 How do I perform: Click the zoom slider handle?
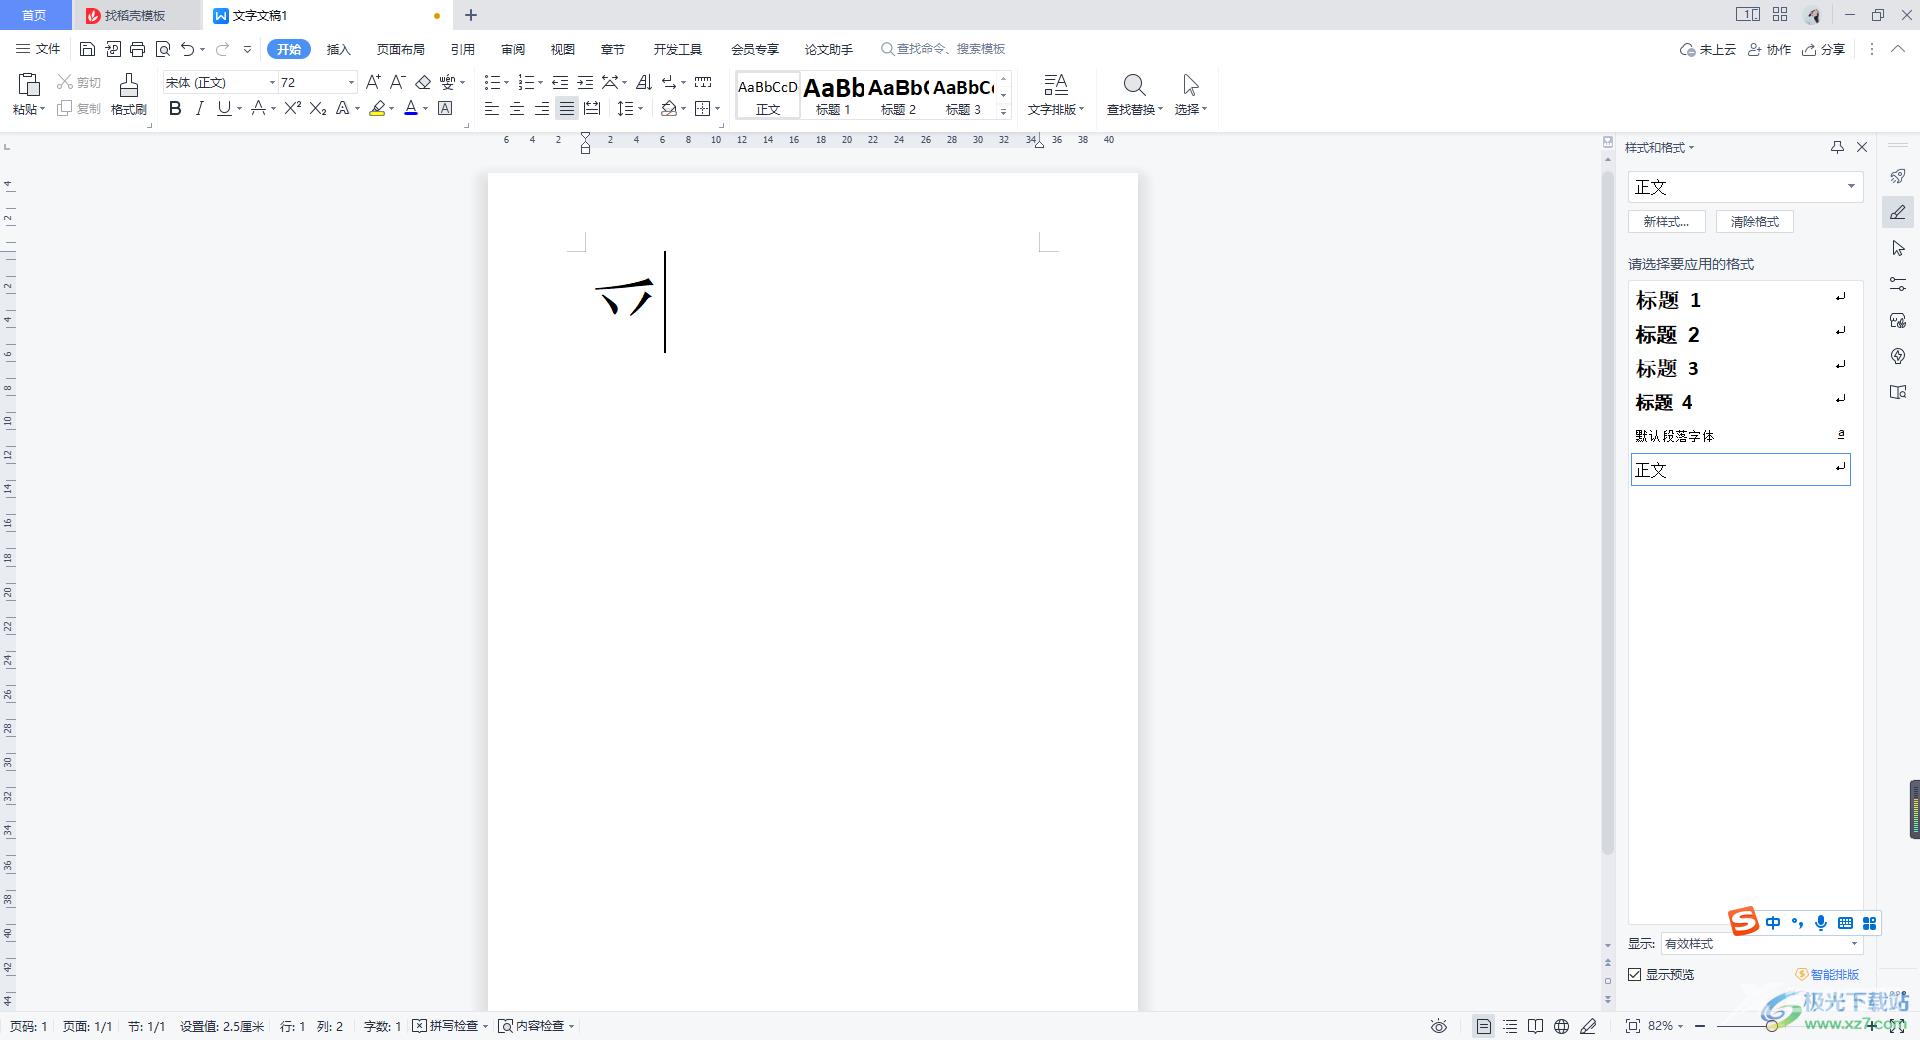(1772, 1026)
